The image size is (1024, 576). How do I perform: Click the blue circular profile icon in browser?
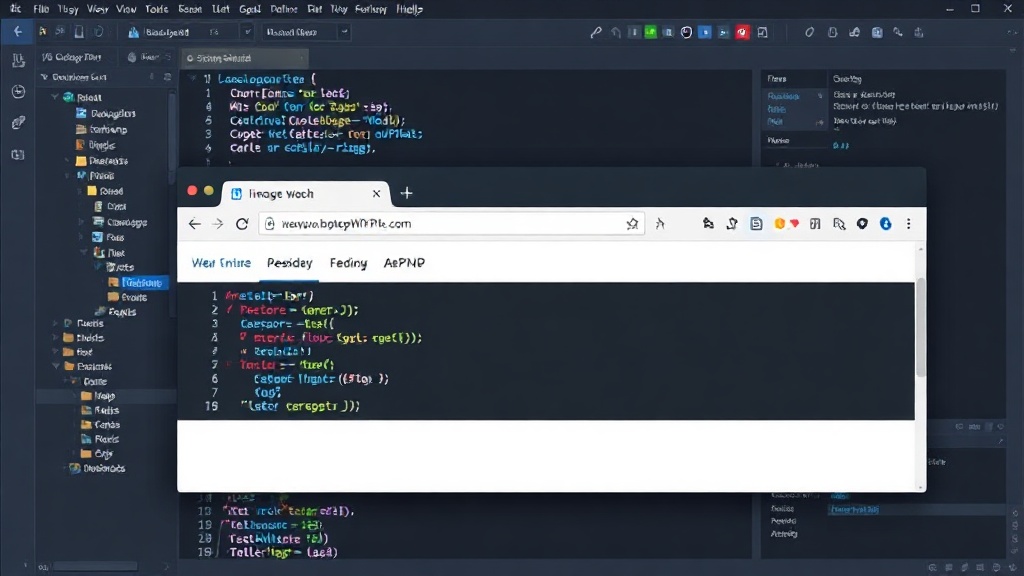[x=886, y=223]
